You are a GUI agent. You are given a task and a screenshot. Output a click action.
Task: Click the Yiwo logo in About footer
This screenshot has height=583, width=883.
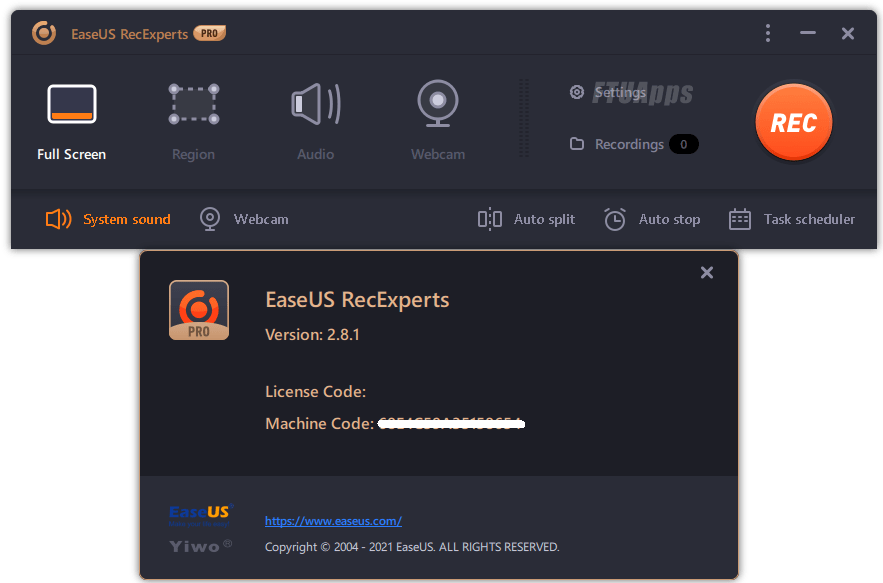200,546
